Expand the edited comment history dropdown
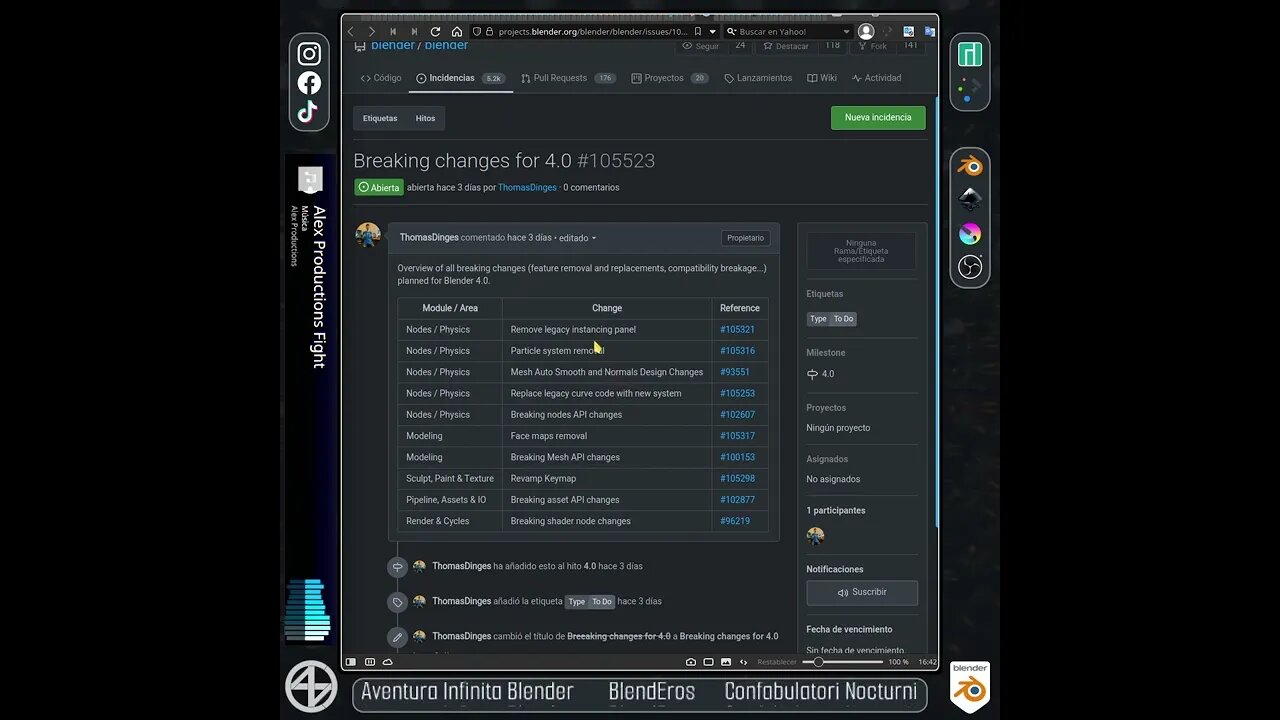1280x720 pixels. pos(577,238)
